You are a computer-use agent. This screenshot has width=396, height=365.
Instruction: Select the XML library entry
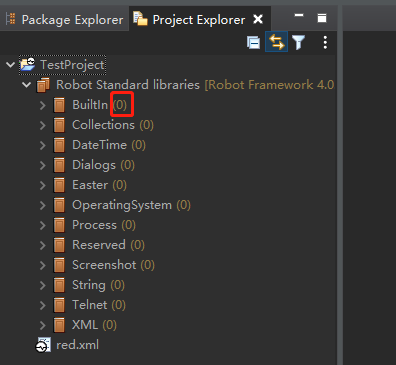pyautogui.click(x=85, y=325)
